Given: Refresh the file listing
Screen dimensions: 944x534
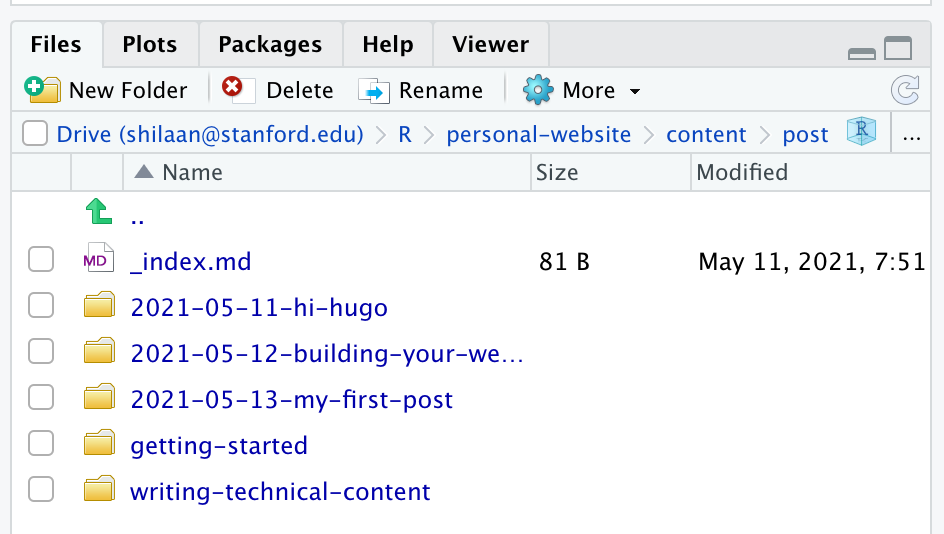Looking at the screenshot, I should [905, 91].
